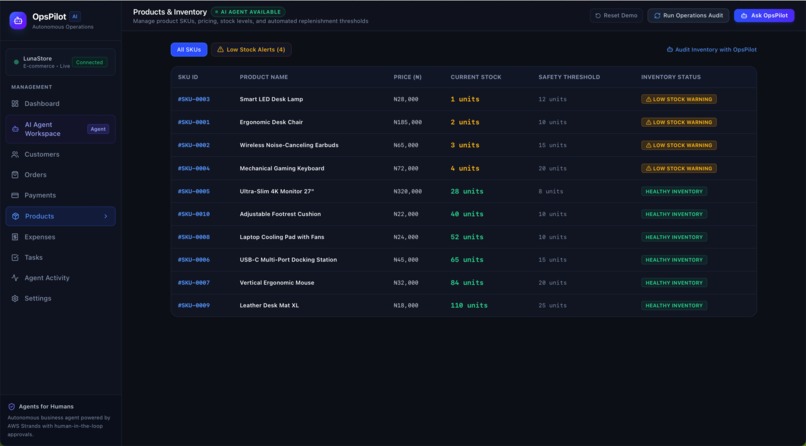Open SKU link #SKU-0005

[194, 191]
